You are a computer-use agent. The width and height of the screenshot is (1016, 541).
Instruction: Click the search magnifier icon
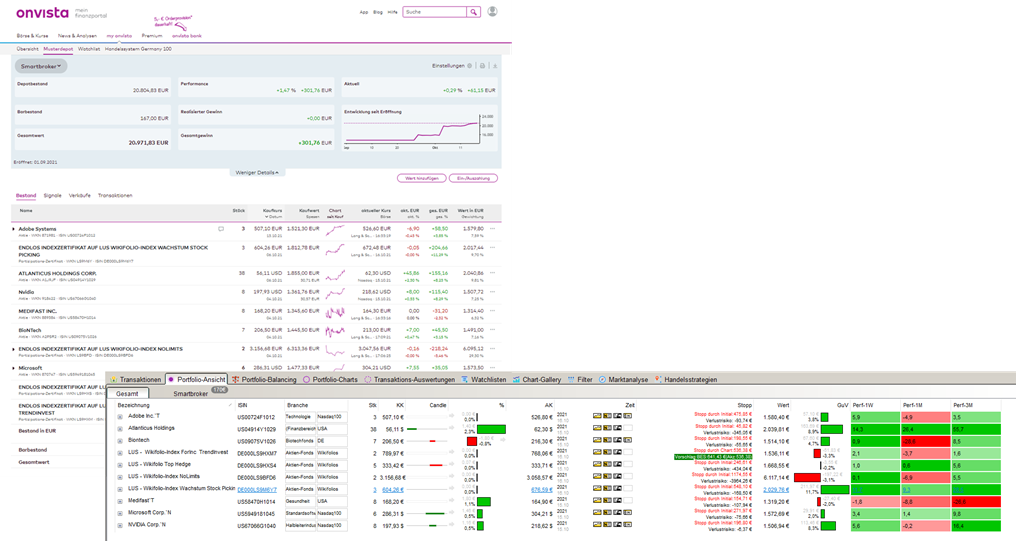coord(474,12)
